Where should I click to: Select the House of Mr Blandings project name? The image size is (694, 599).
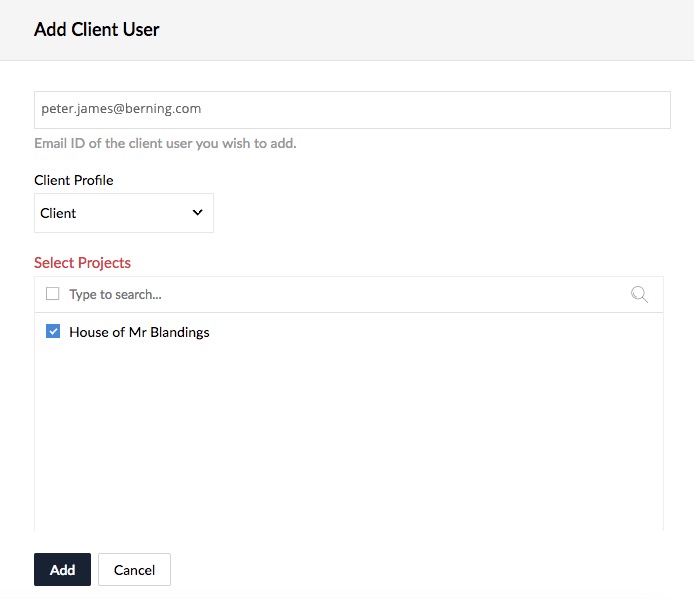pos(139,332)
